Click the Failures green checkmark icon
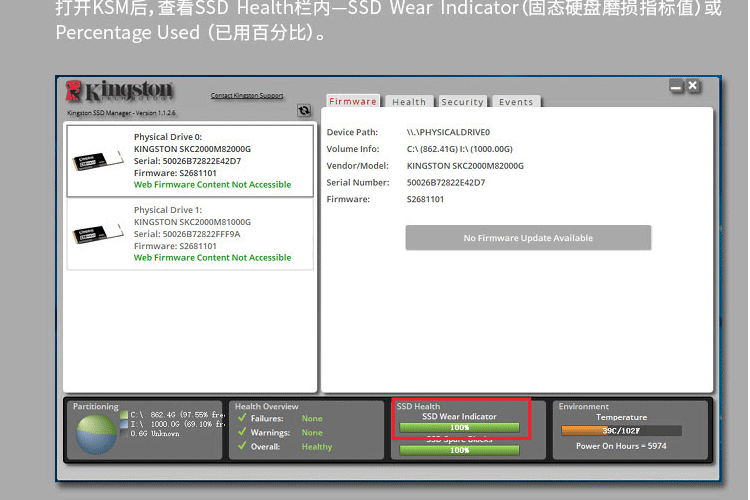This screenshot has width=750, height=500. [242, 418]
